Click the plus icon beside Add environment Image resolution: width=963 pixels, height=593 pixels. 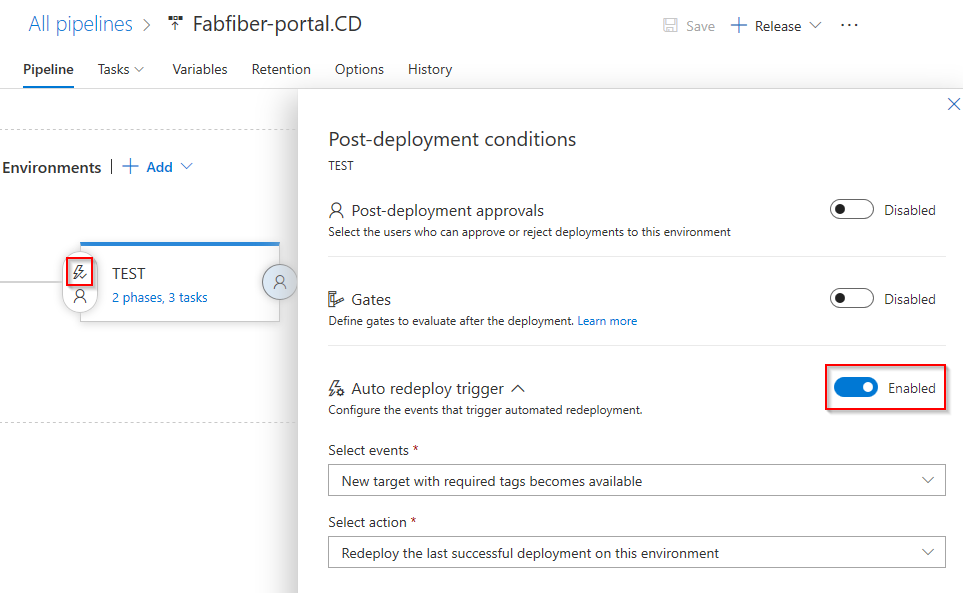click(130, 166)
